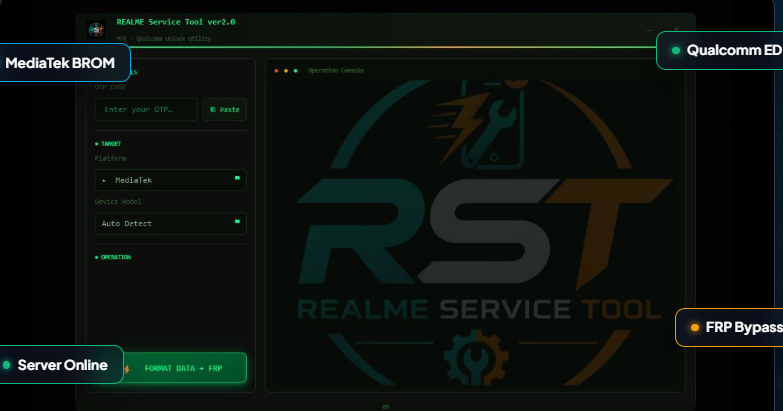This screenshot has width=783, height=411.
Task: Click the FRP Bypass badge
Action: click(730, 328)
